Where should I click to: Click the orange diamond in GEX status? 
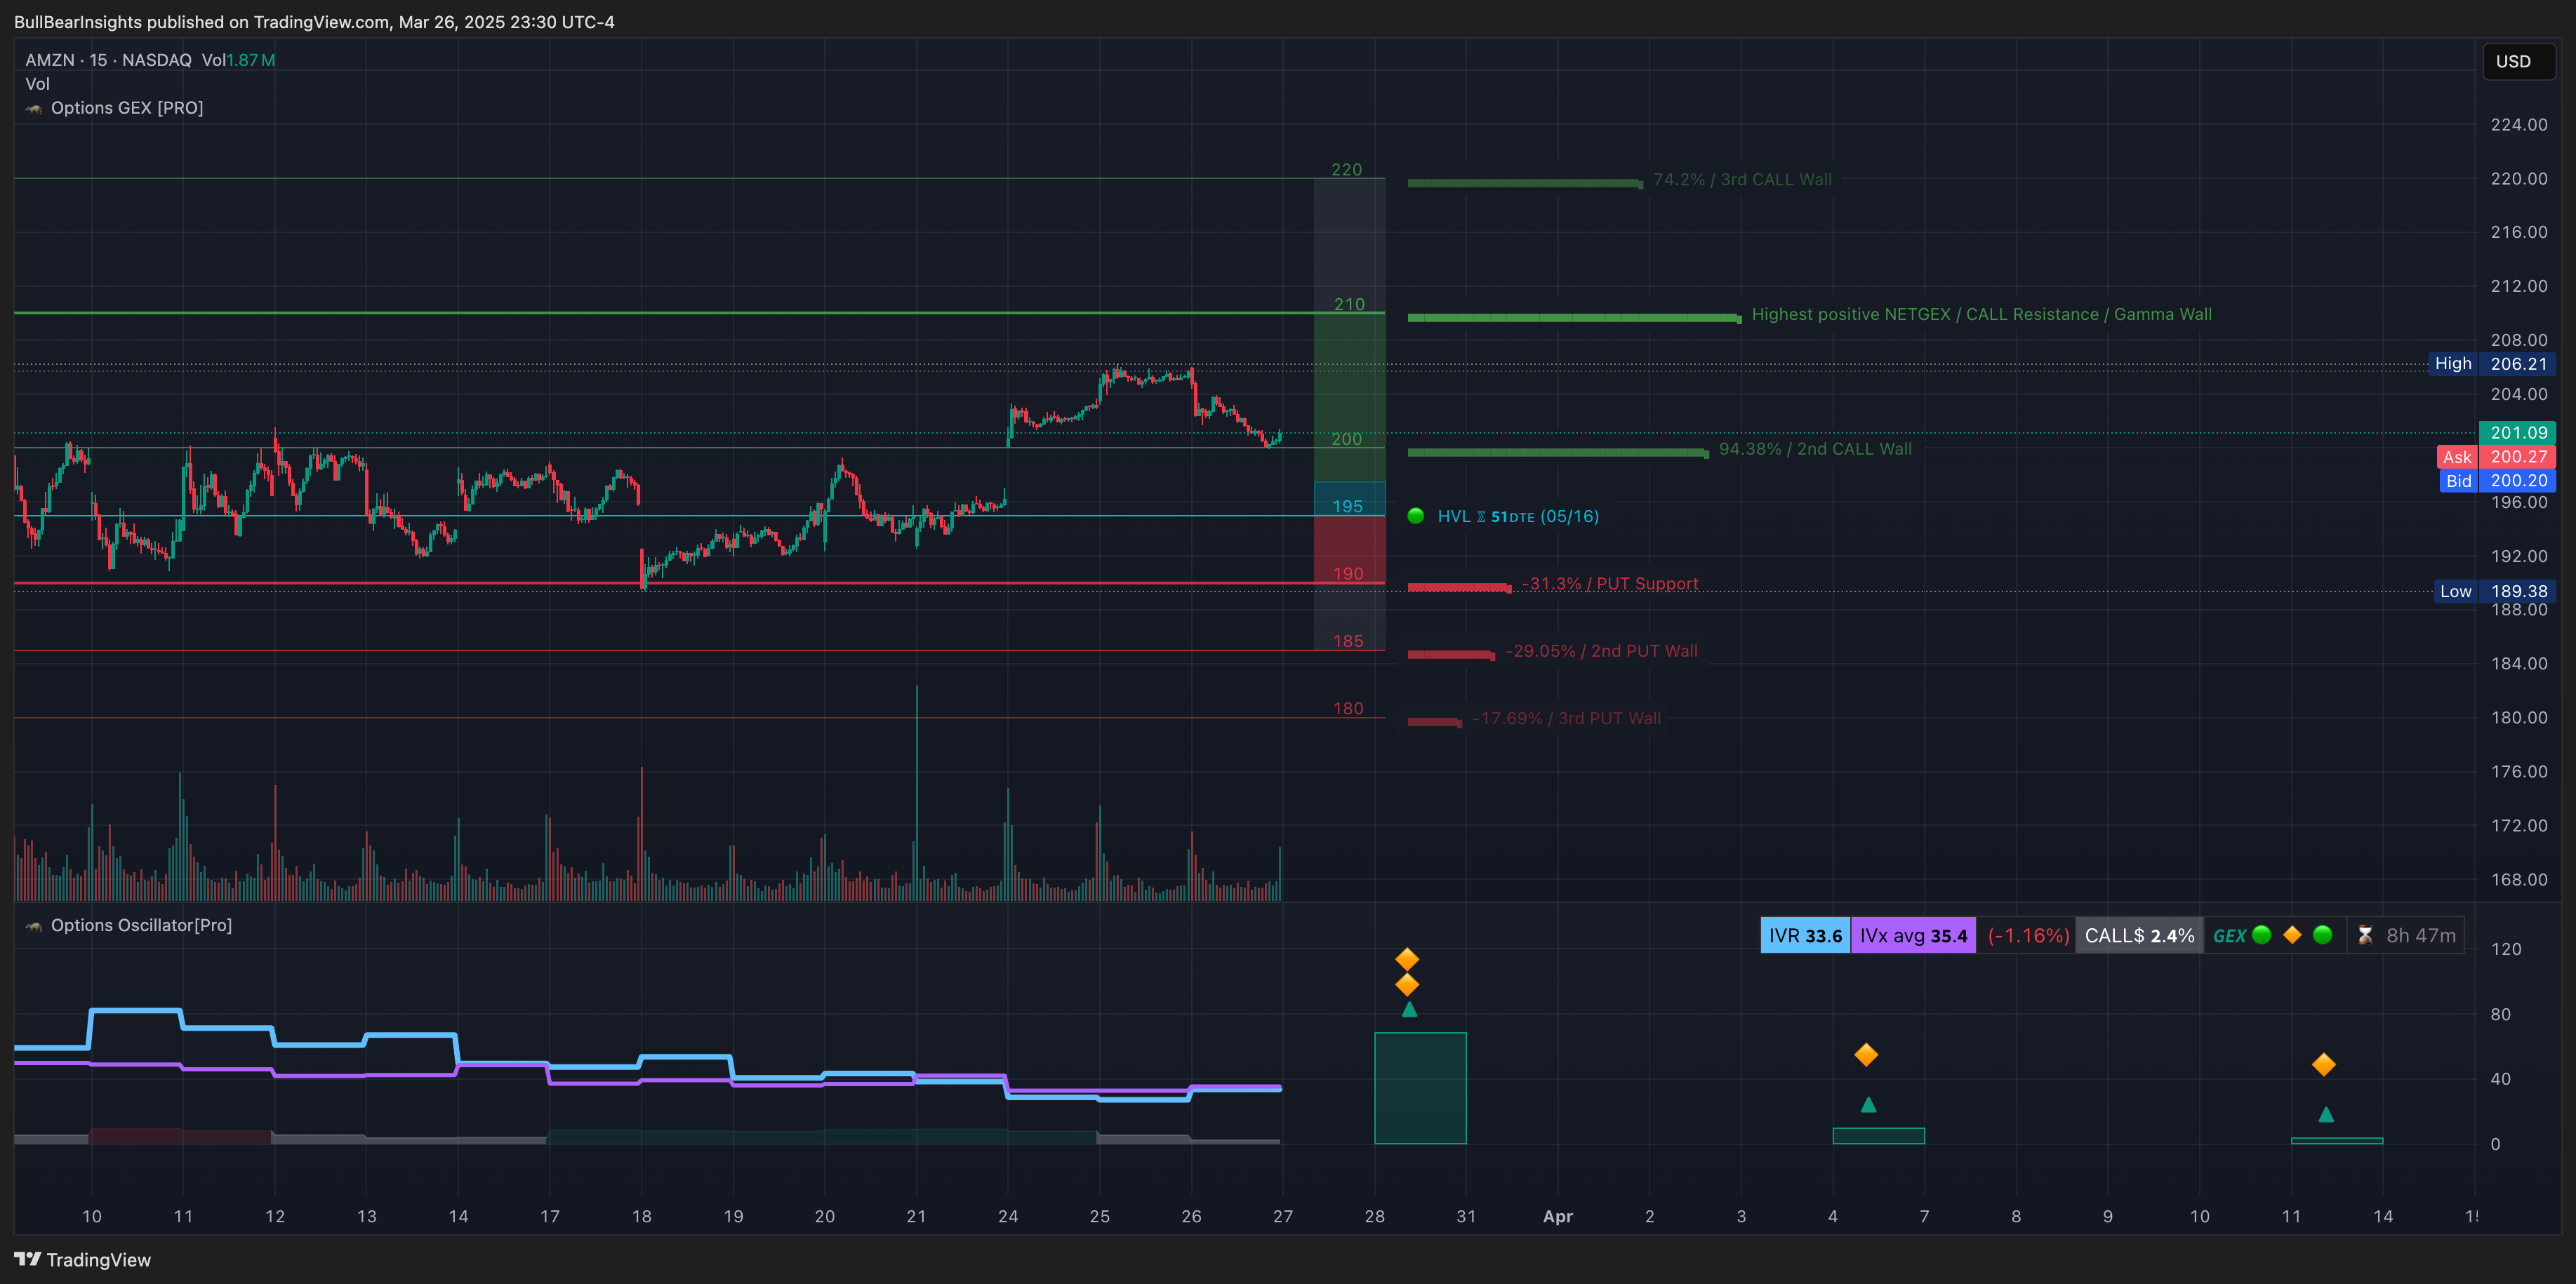[x=2292, y=935]
